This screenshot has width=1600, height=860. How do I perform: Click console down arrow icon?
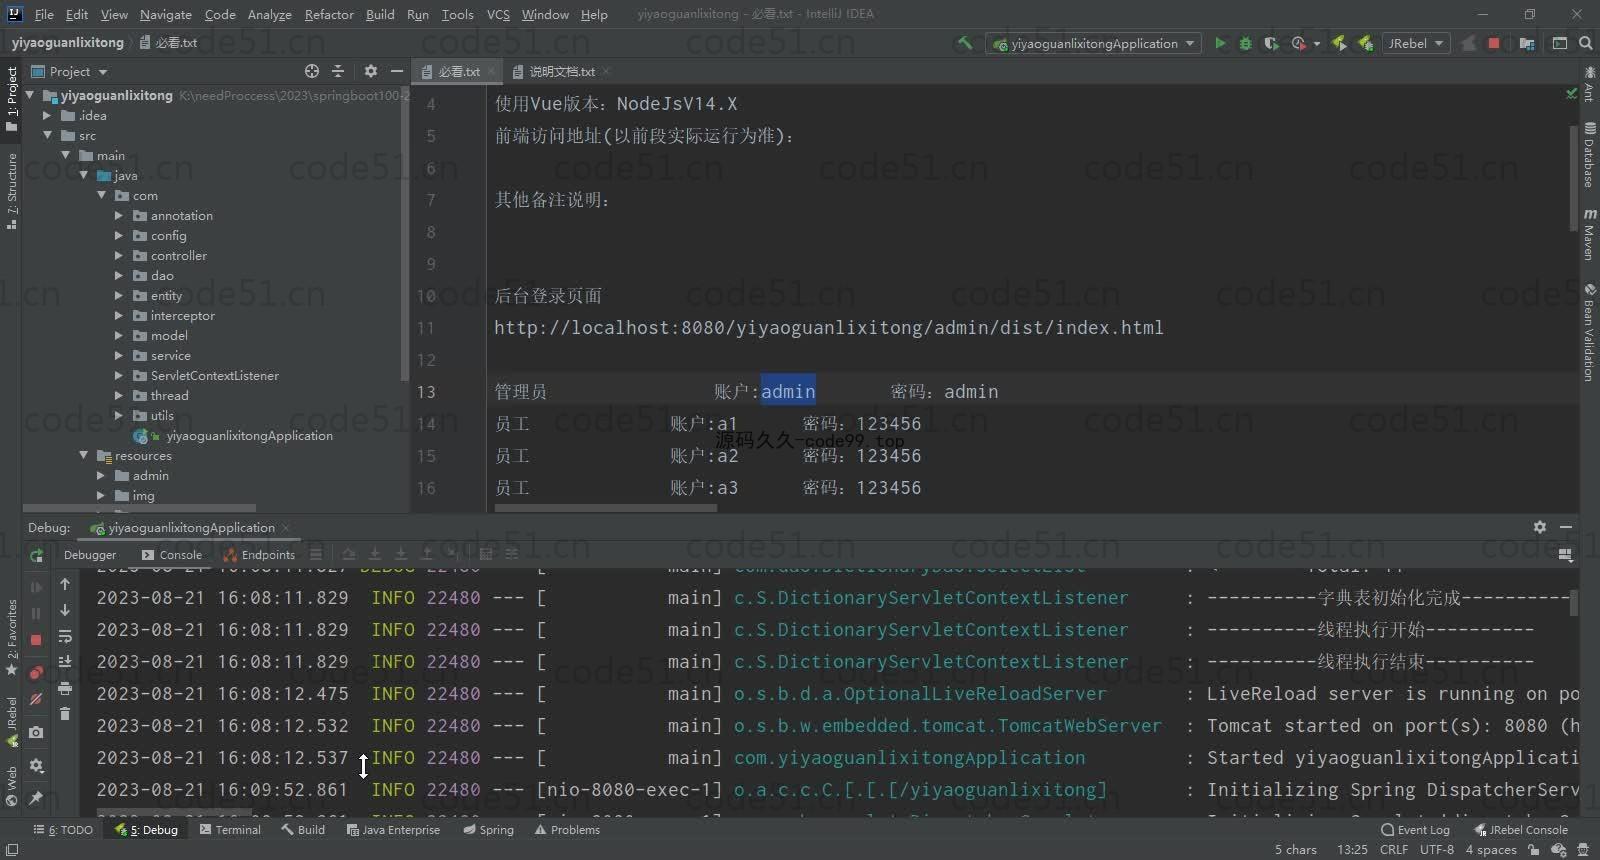(x=65, y=610)
